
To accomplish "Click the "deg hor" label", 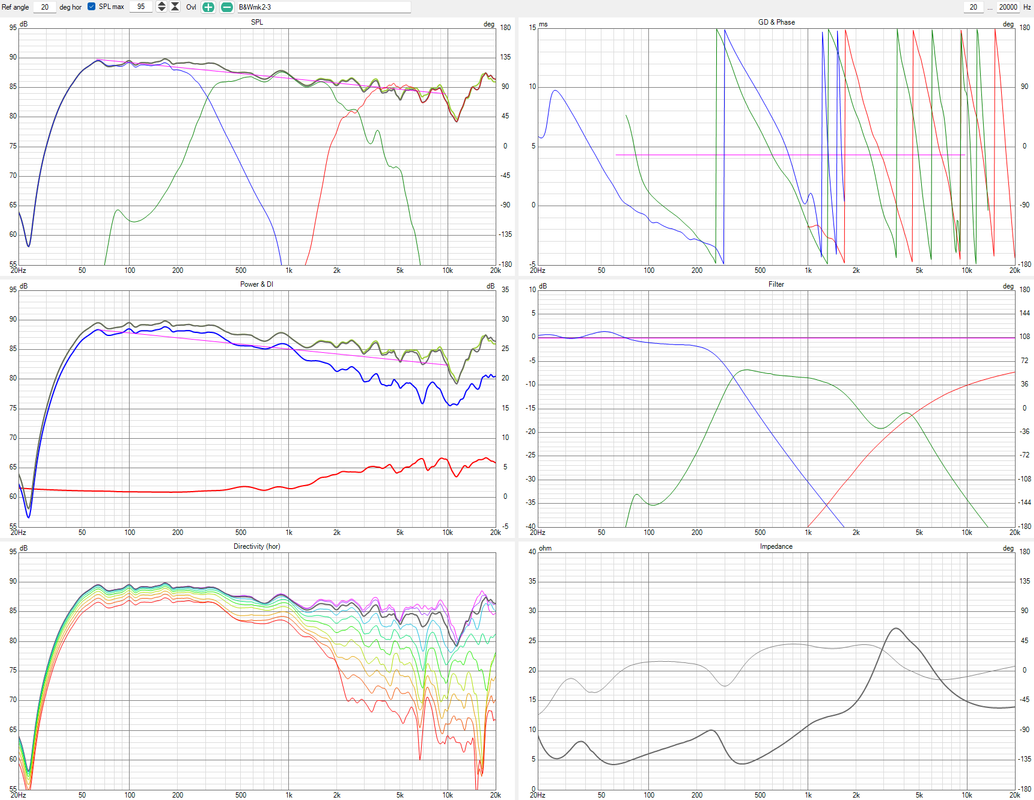I will (x=71, y=7).
